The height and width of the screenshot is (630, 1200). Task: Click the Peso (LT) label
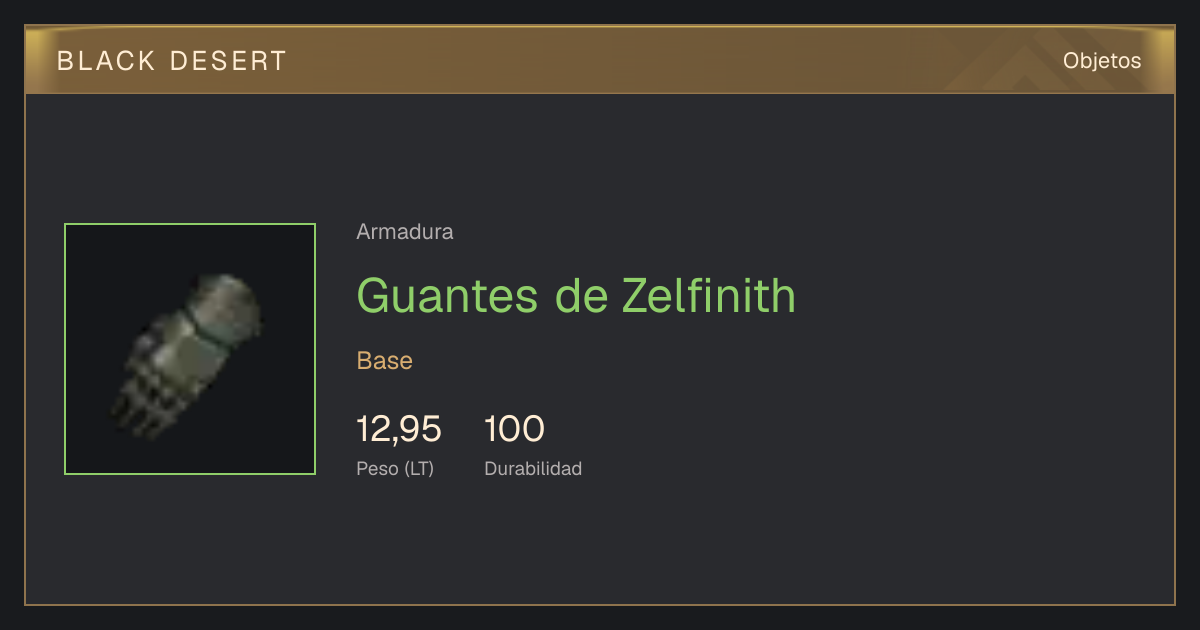pyautogui.click(x=395, y=468)
